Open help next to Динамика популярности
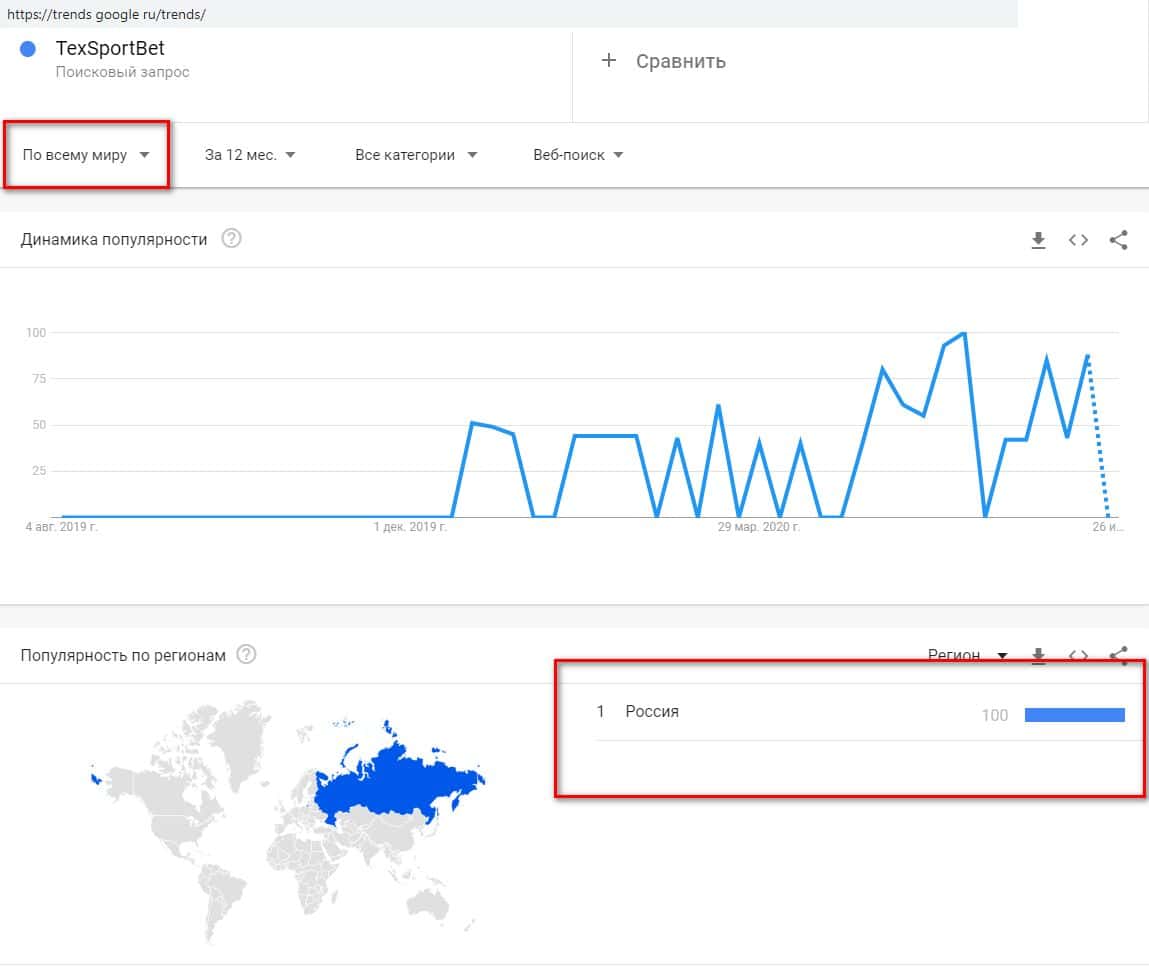The image size is (1149, 967). pyautogui.click(x=231, y=239)
